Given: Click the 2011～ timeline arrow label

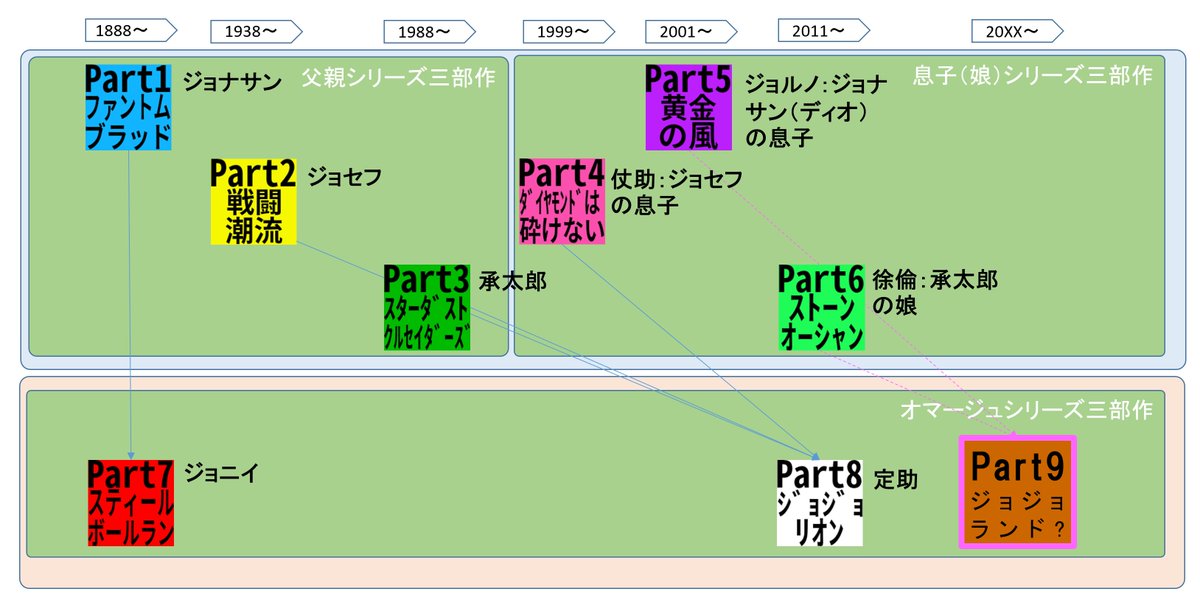Looking at the screenshot, I should coord(826,31).
